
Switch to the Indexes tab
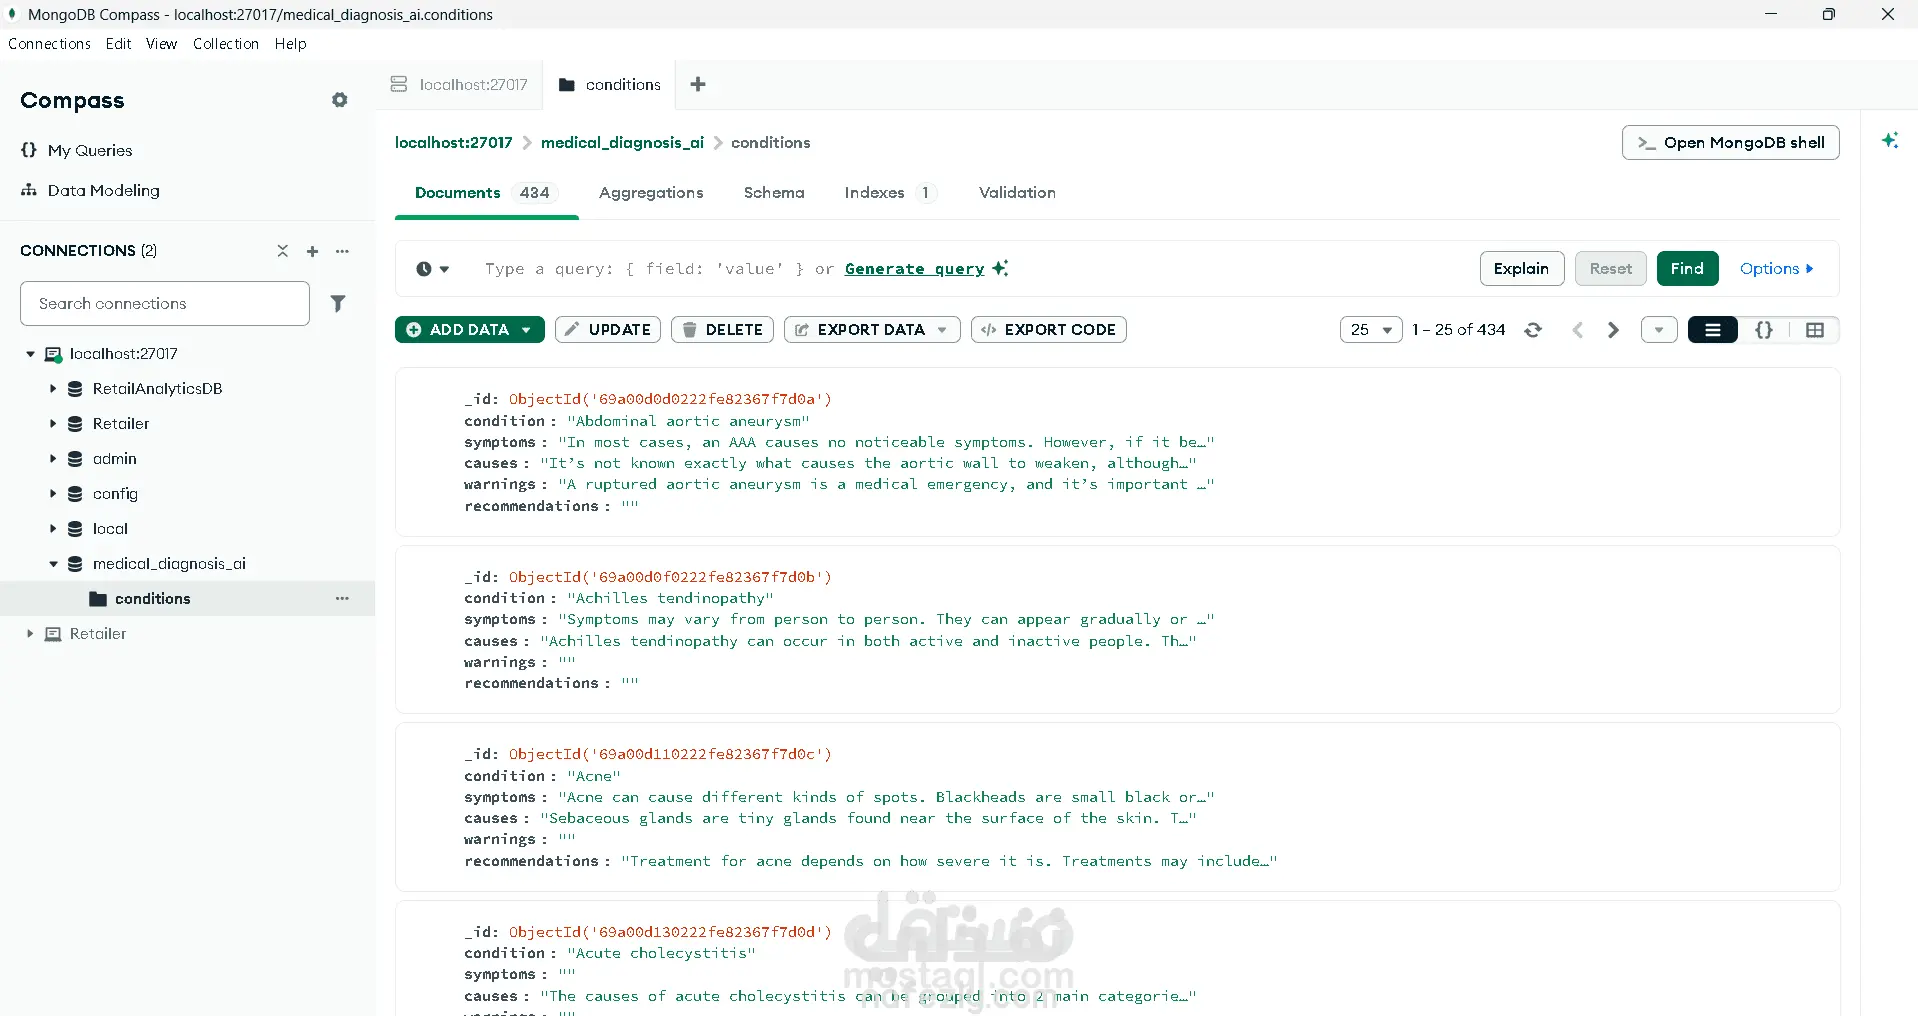(889, 193)
